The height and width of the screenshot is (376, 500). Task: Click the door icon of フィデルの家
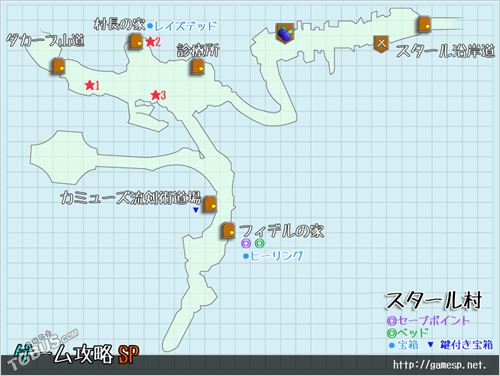(229, 230)
